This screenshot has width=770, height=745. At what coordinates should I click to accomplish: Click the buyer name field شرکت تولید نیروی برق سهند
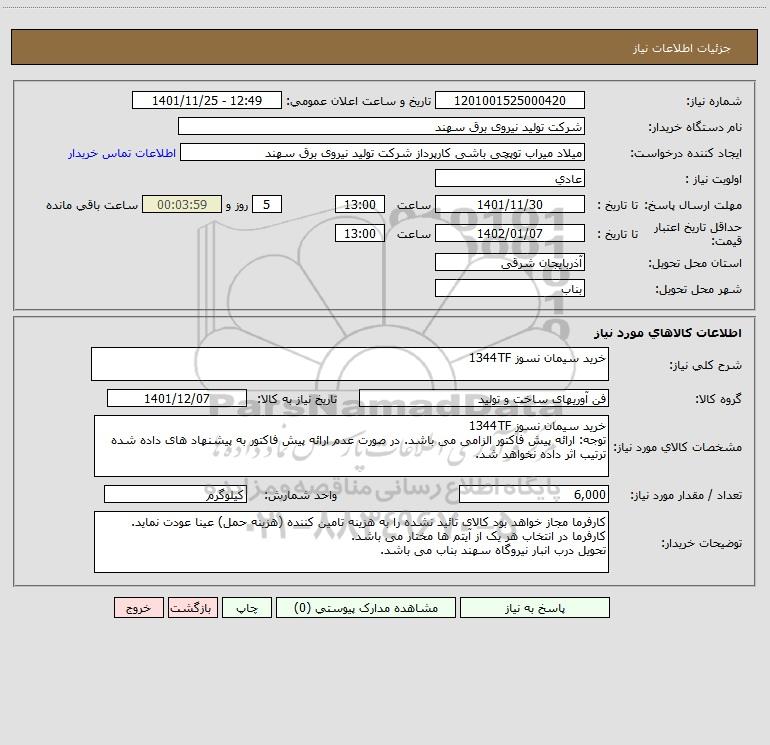[381, 126]
